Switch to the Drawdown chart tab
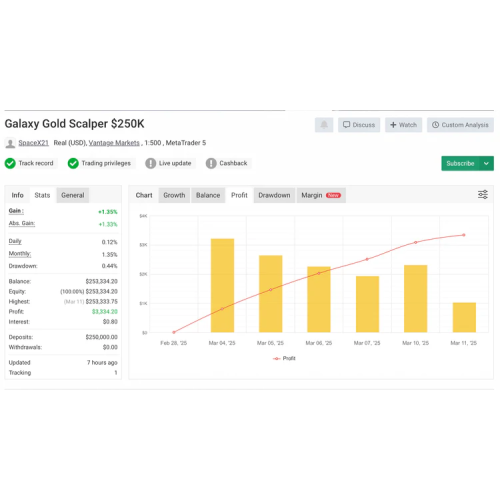 (x=274, y=195)
